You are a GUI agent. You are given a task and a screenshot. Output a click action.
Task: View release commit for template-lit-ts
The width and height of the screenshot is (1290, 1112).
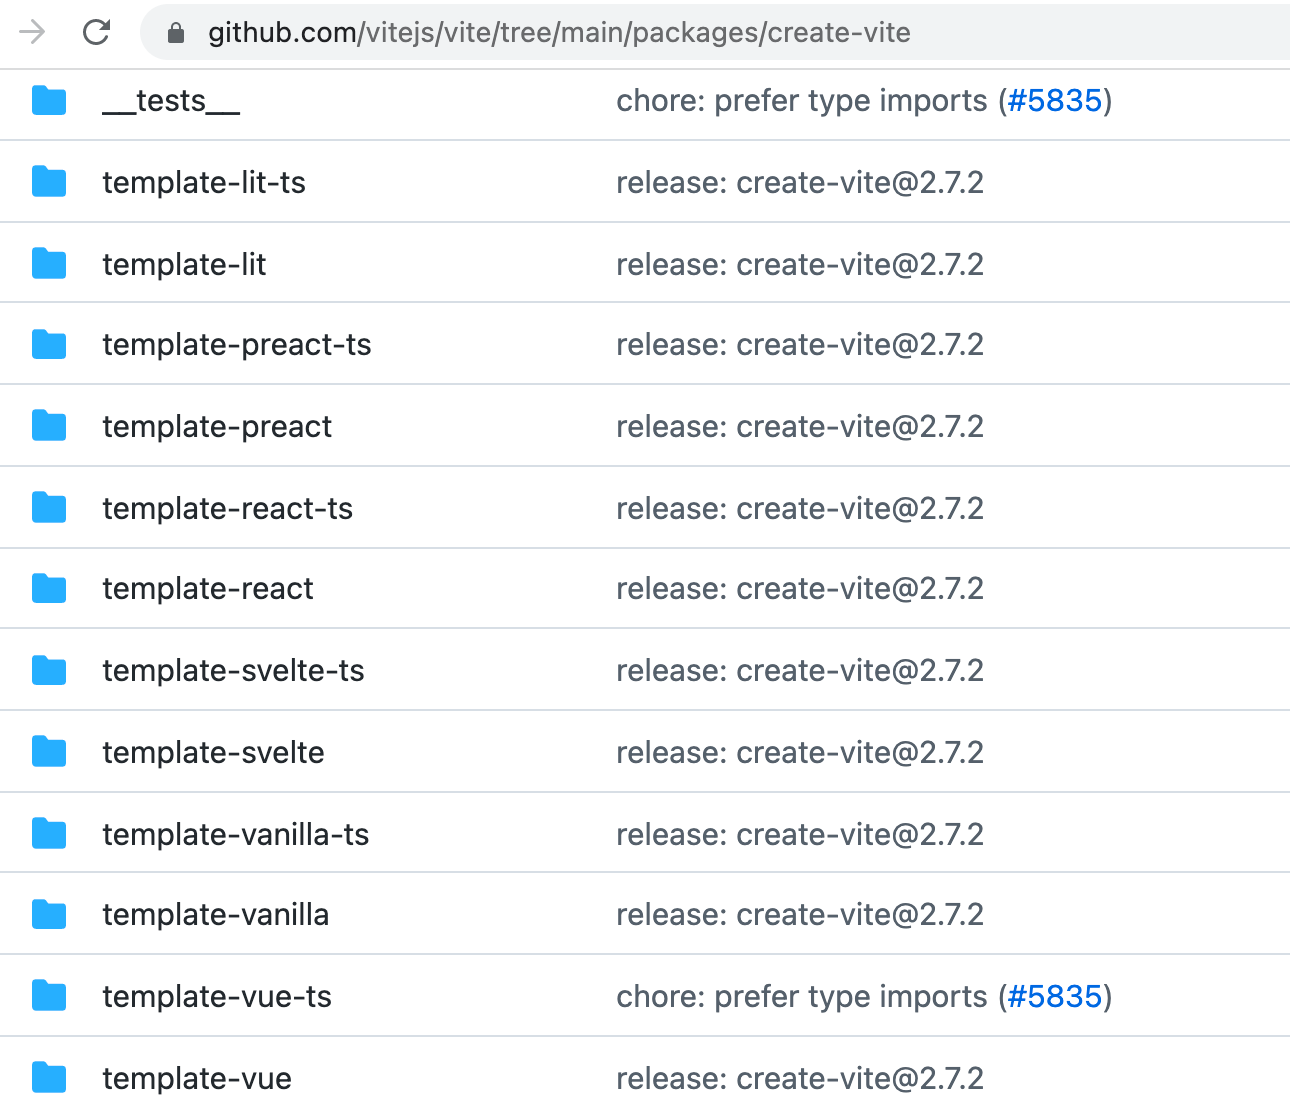(800, 182)
